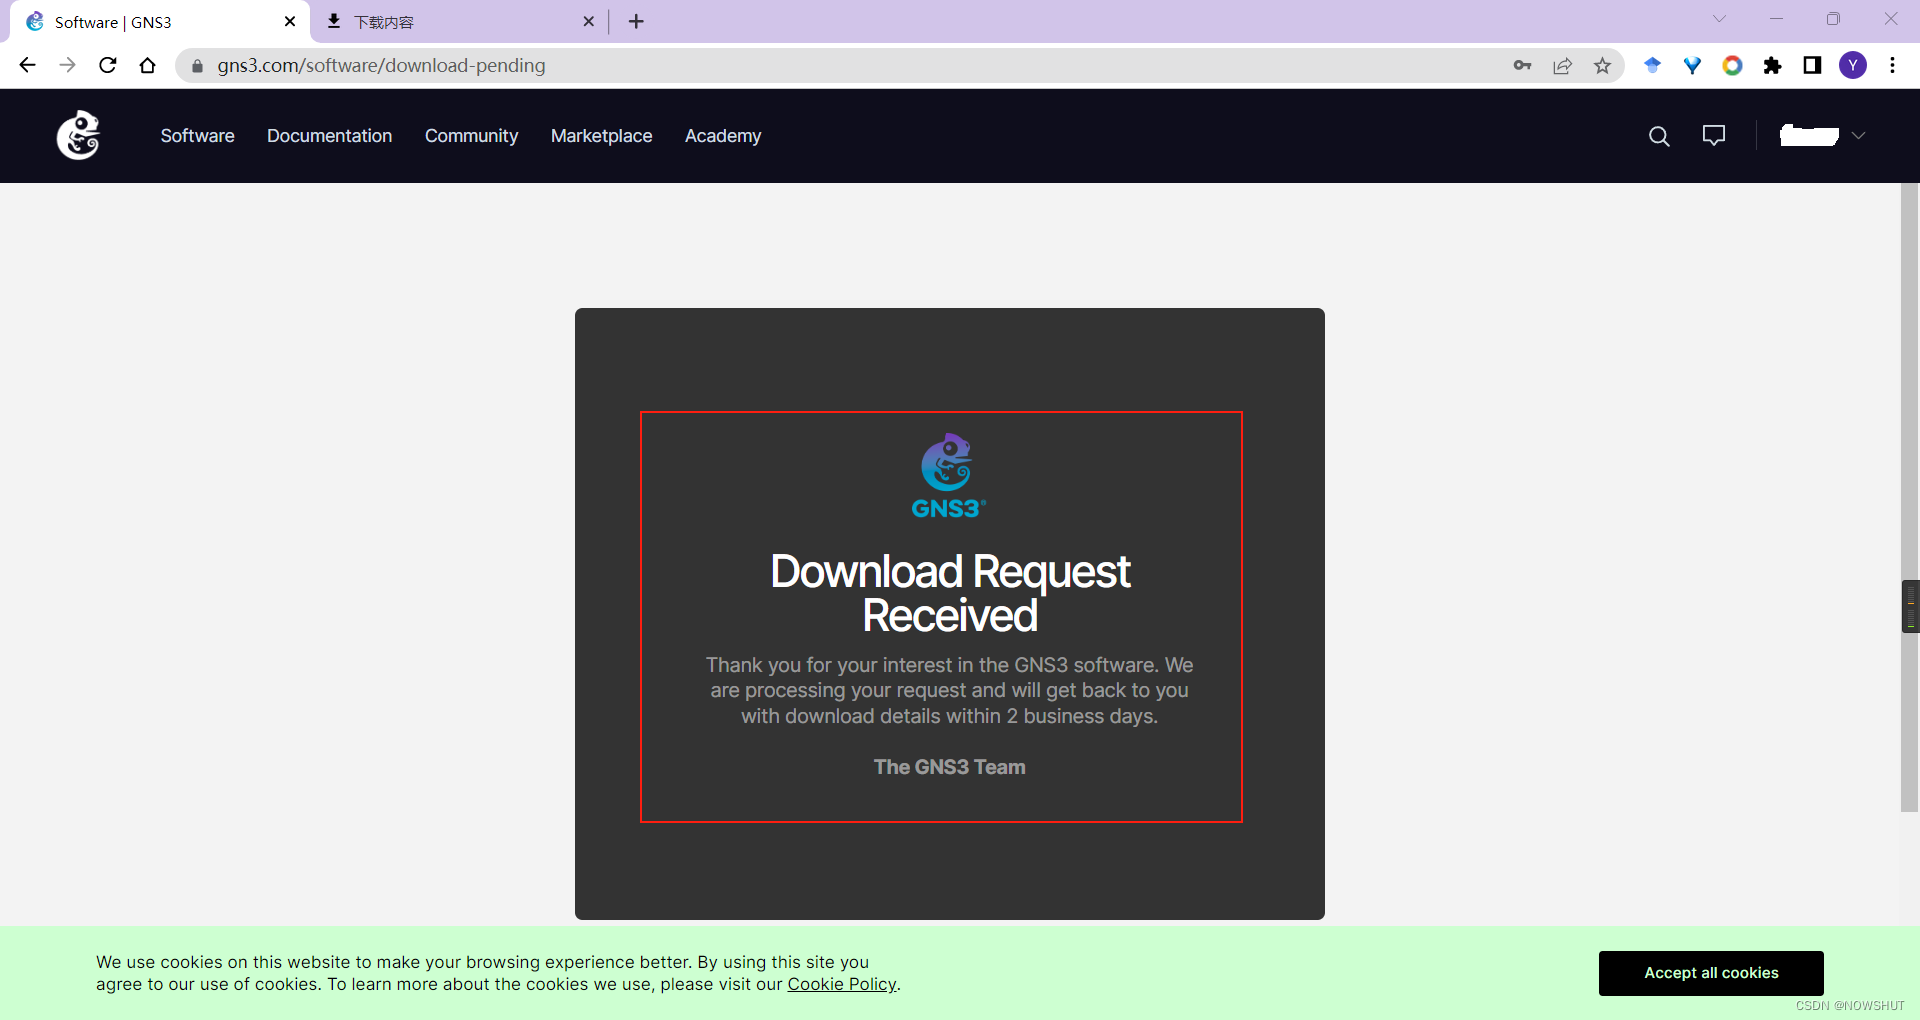View site security lock information
The image size is (1920, 1020).
point(197,66)
